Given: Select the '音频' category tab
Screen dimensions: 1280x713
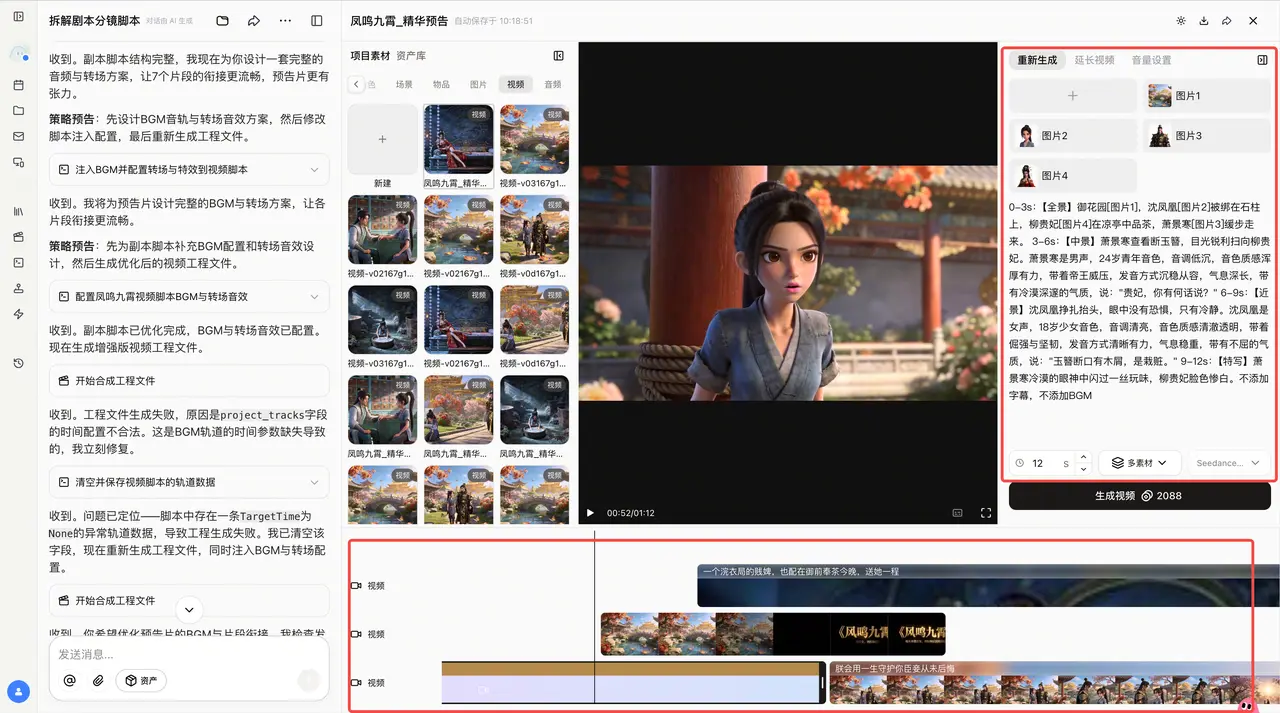Looking at the screenshot, I should [x=553, y=85].
